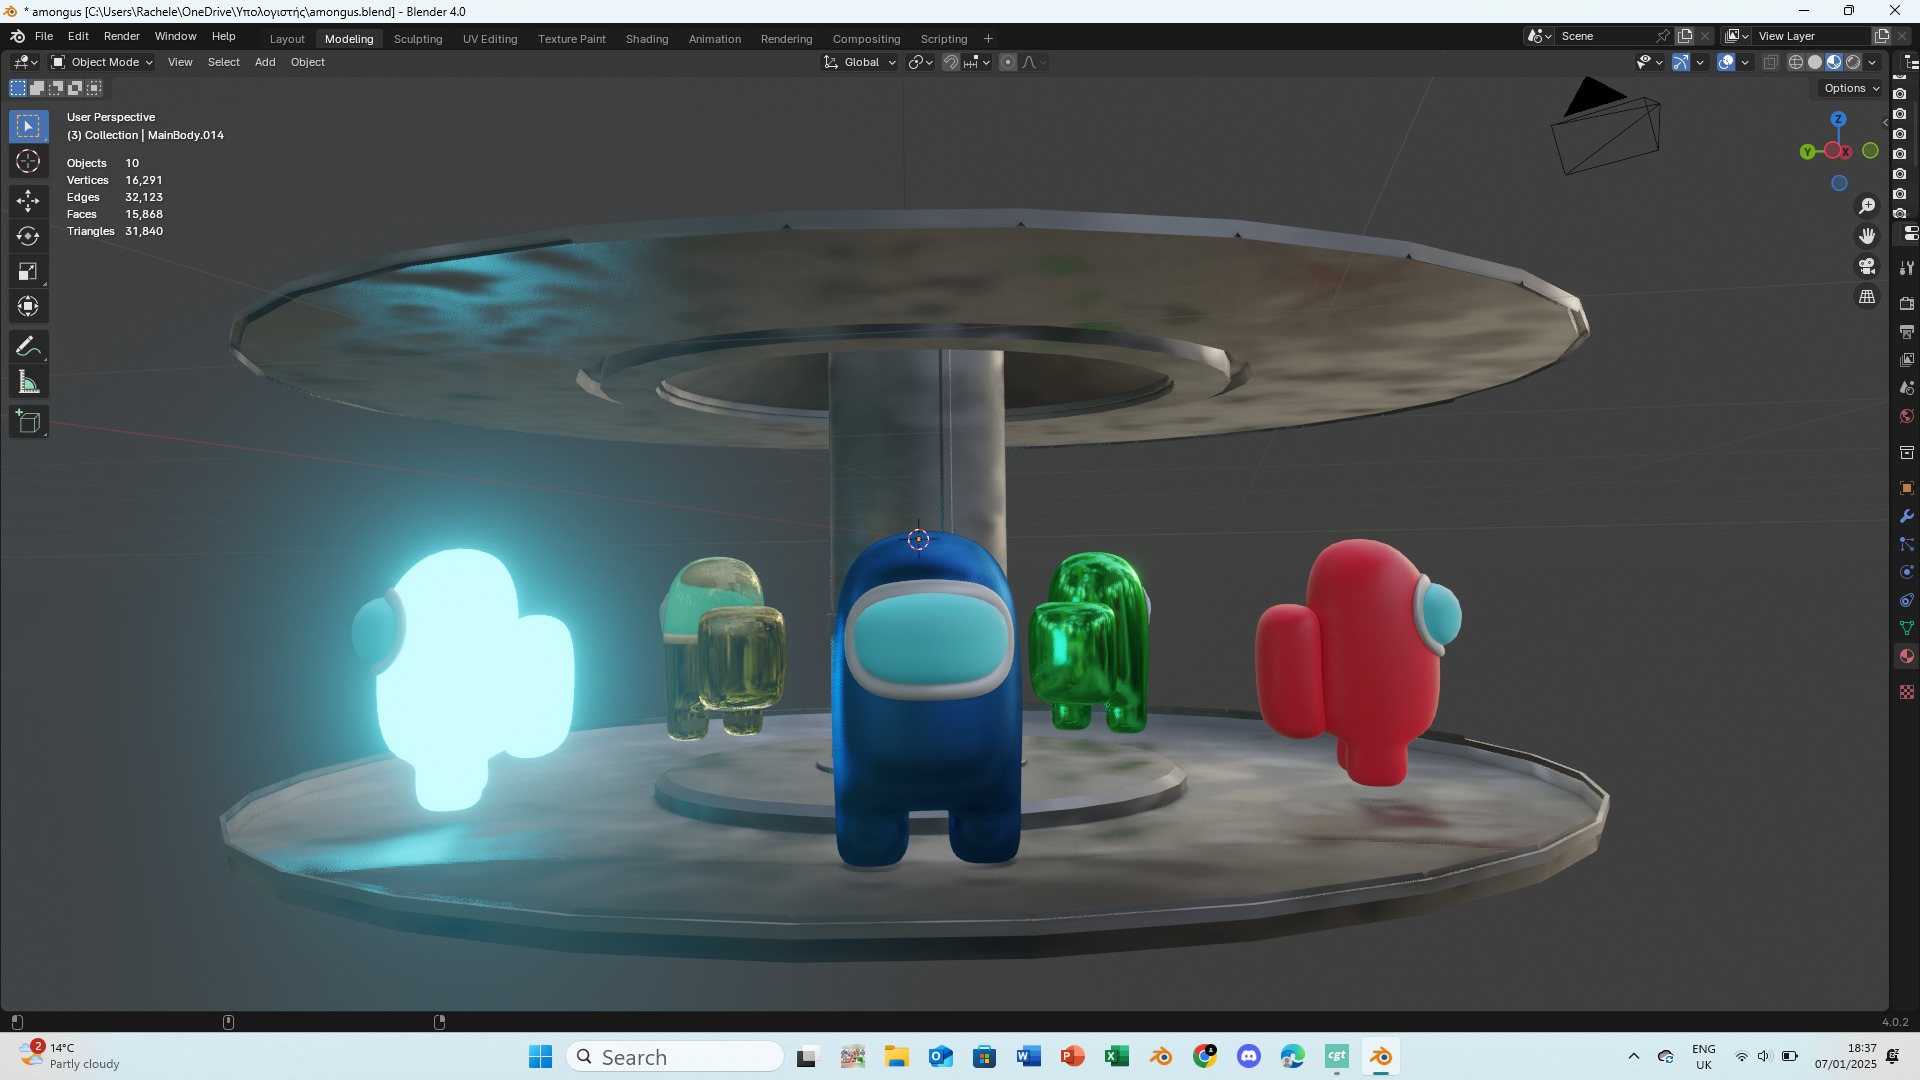Image resolution: width=1920 pixels, height=1080 pixels.
Task: Open the Select menu in viewport header
Action: [x=223, y=62]
